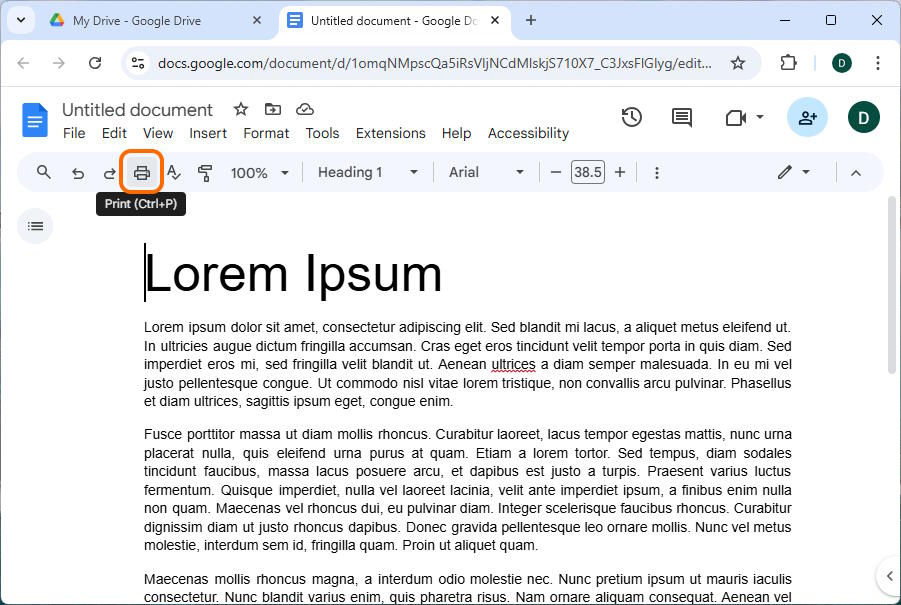
Task: Click the spelling and grammar check icon
Action: 174,172
